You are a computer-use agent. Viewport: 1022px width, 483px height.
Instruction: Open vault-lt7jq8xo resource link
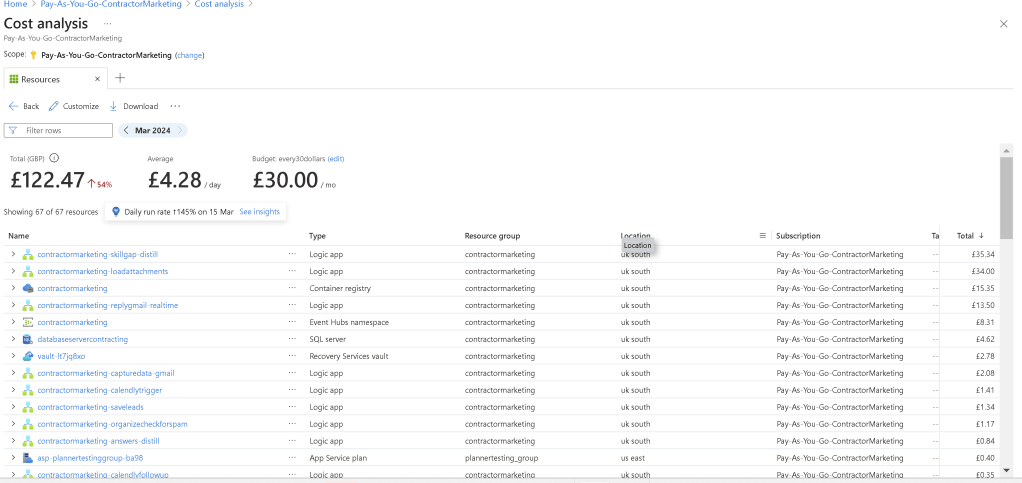pos(61,356)
